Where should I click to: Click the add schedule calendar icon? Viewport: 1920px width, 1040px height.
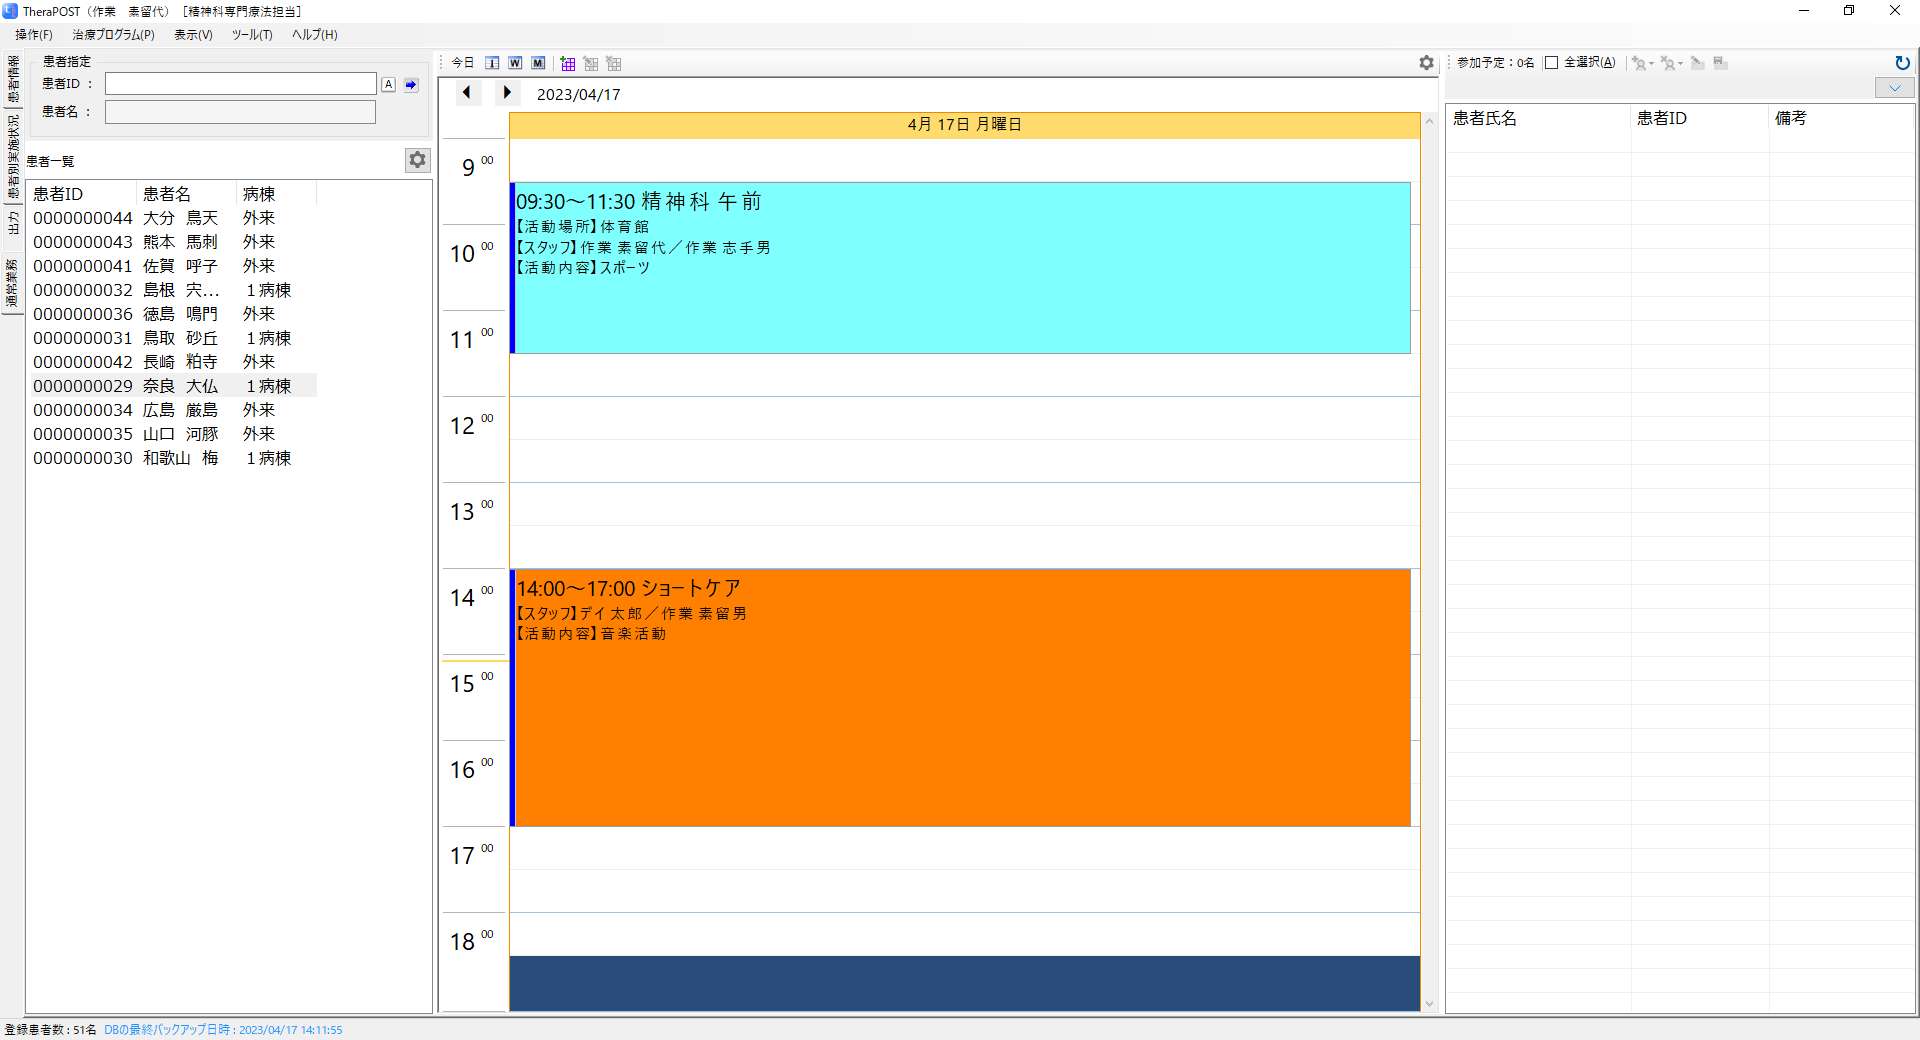[x=568, y=63]
